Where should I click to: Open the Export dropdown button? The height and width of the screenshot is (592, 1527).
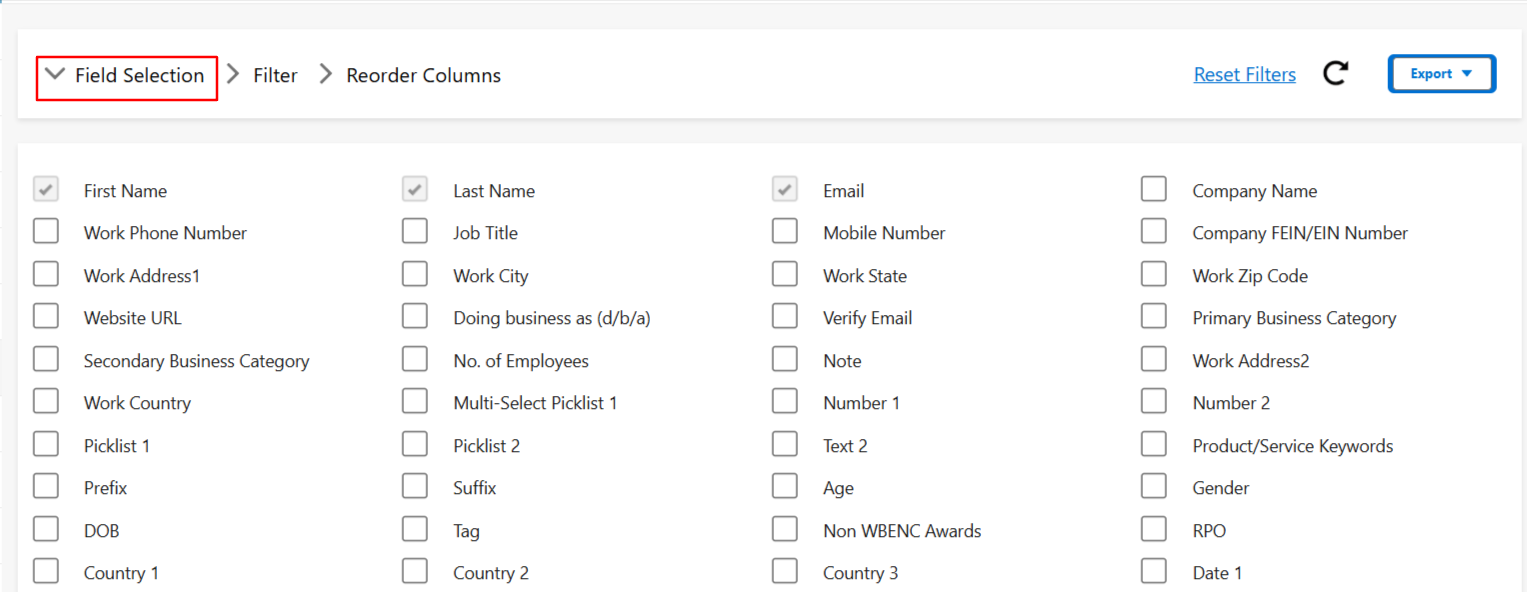1441,74
